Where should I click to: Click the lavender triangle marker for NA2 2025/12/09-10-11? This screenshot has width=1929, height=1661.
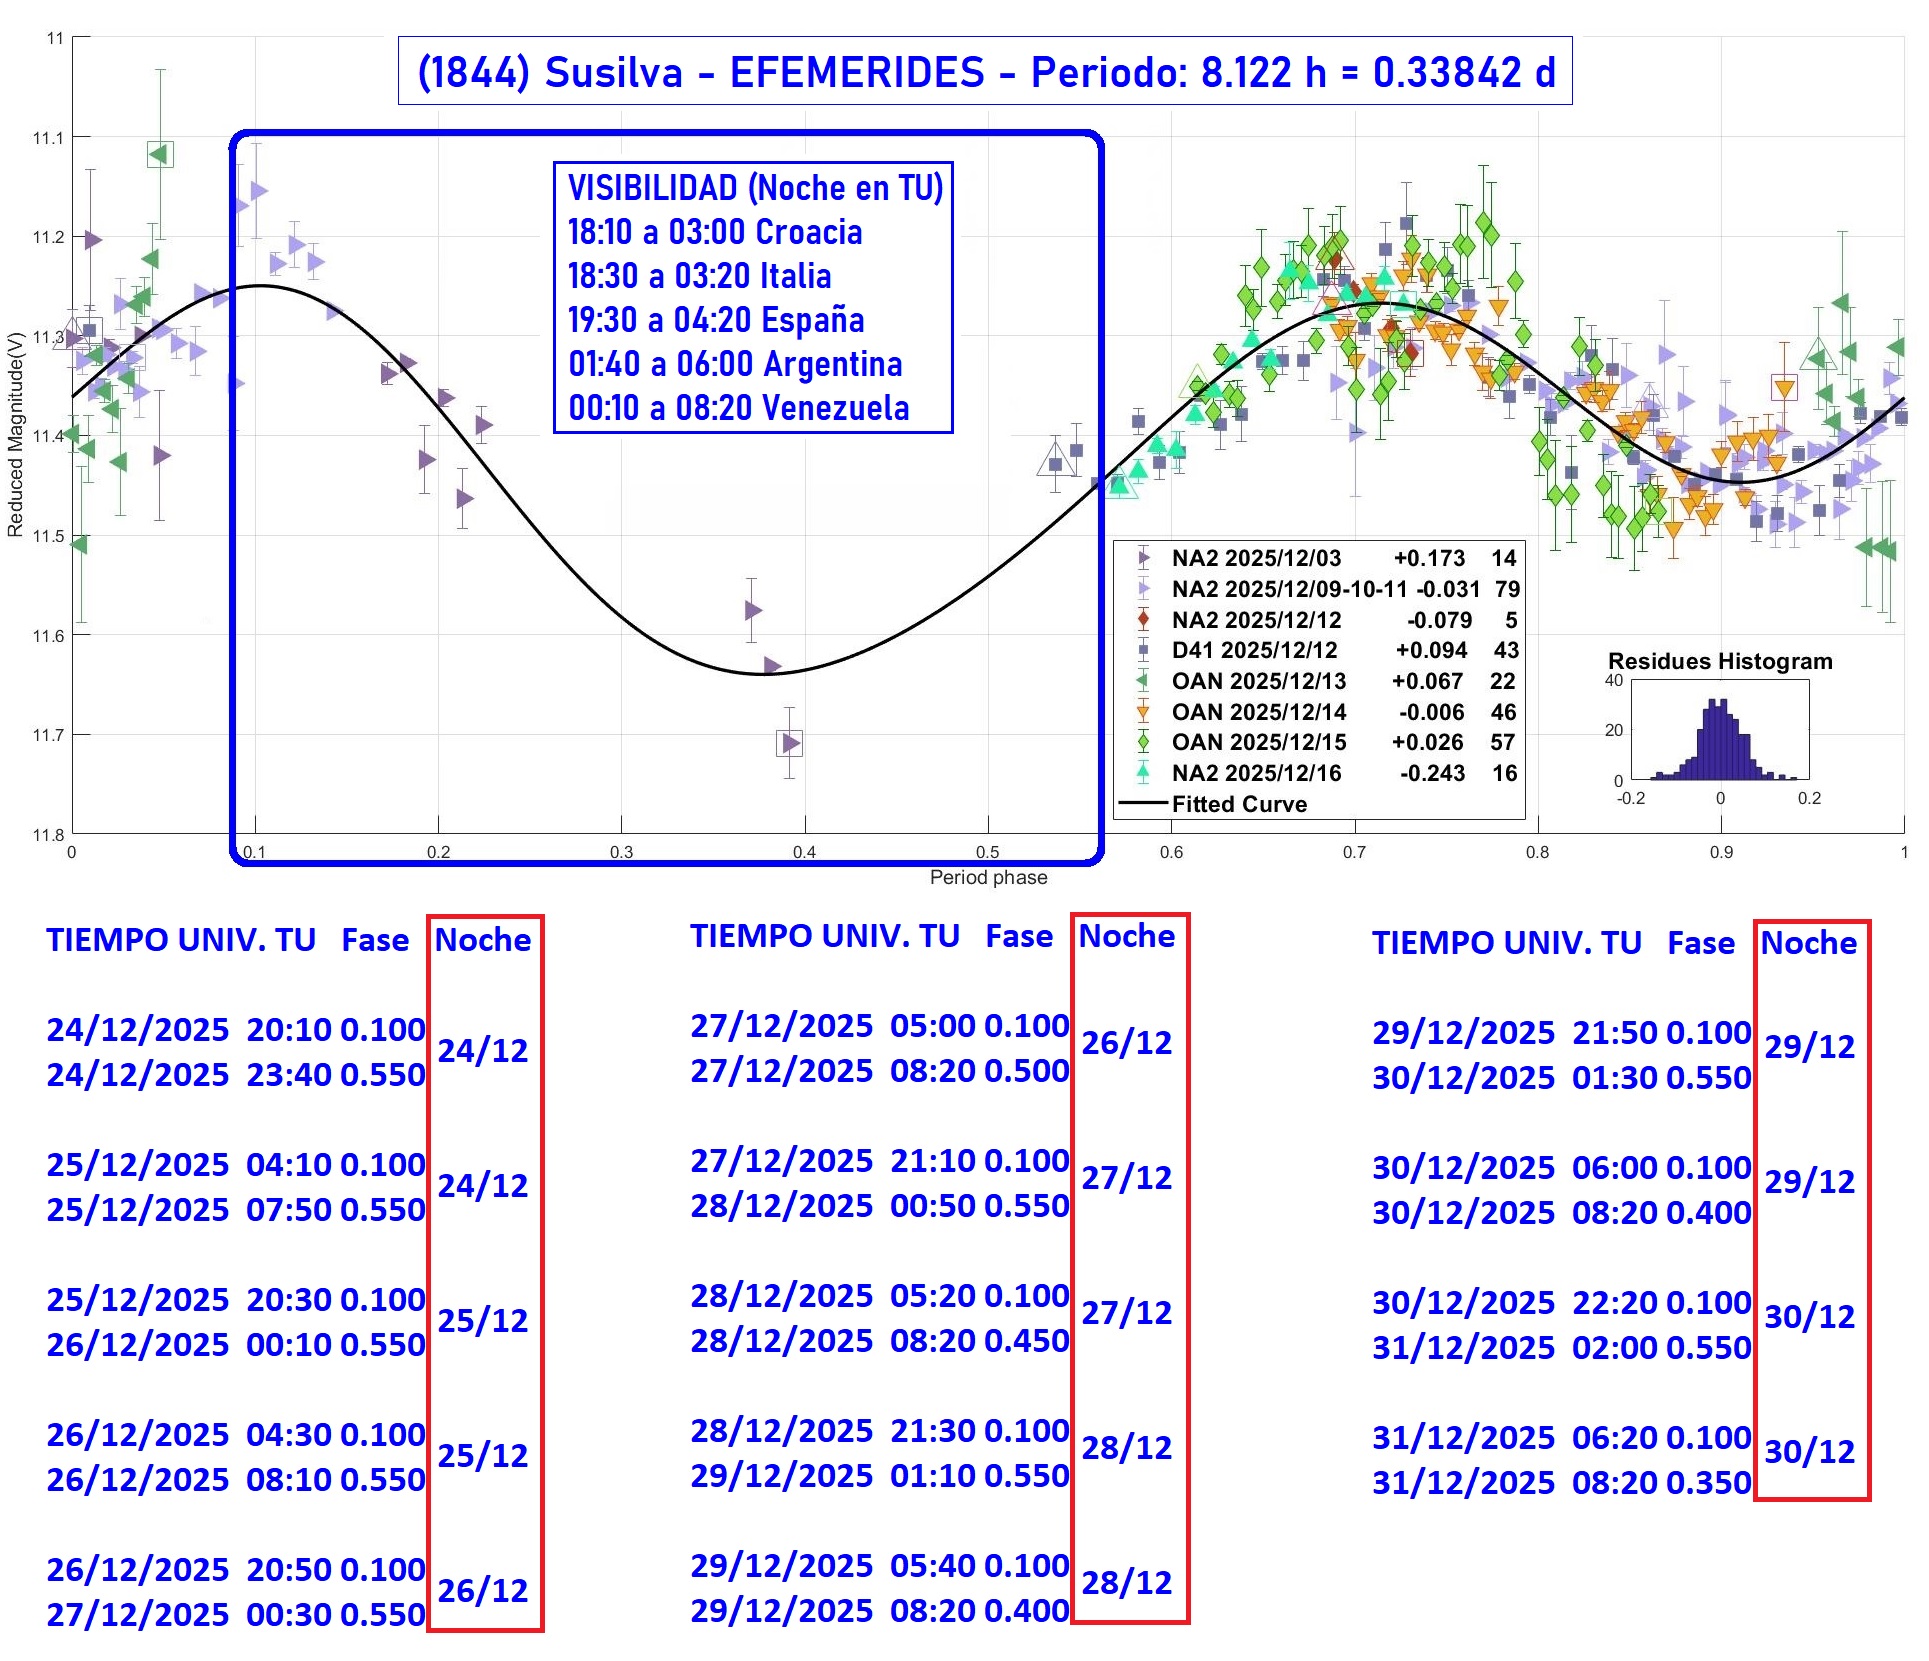tap(1144, 589)
